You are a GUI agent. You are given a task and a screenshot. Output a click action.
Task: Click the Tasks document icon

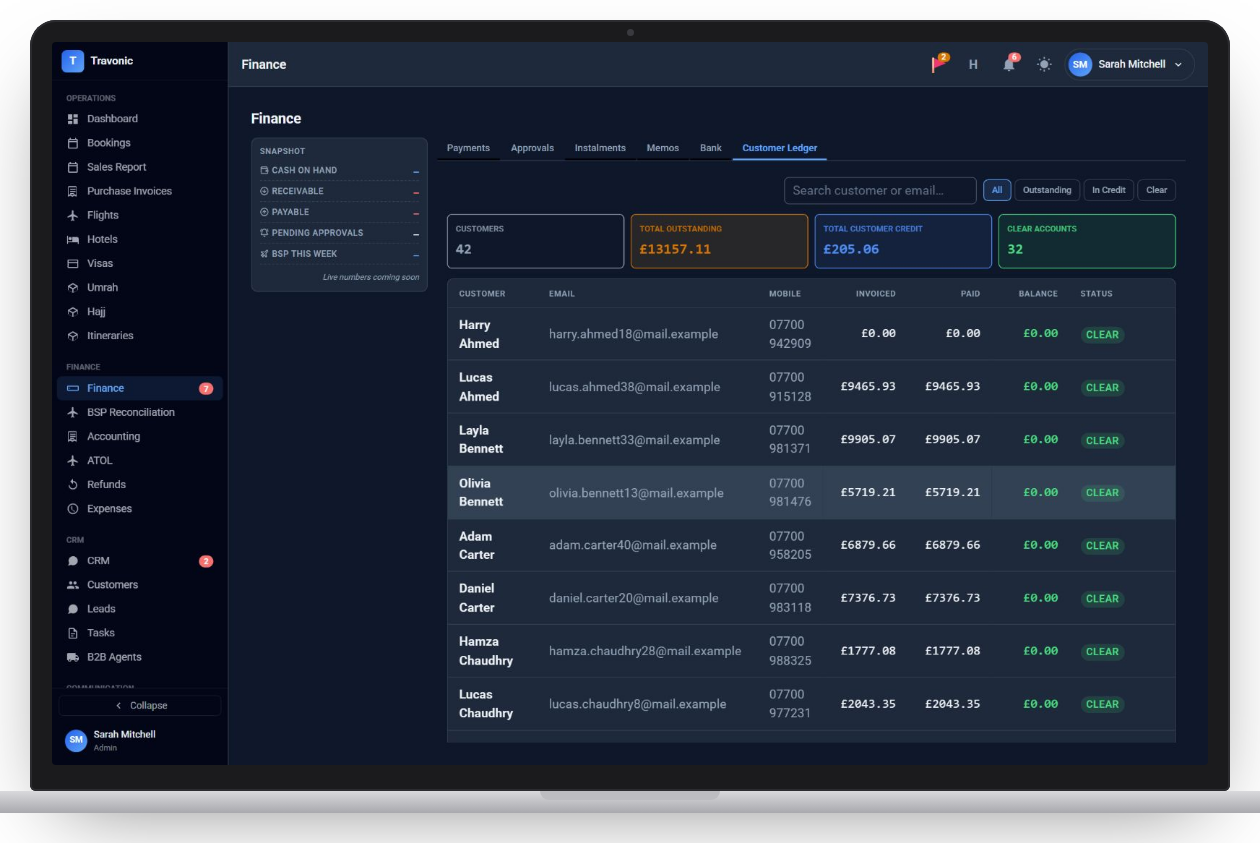pos(73,633)
